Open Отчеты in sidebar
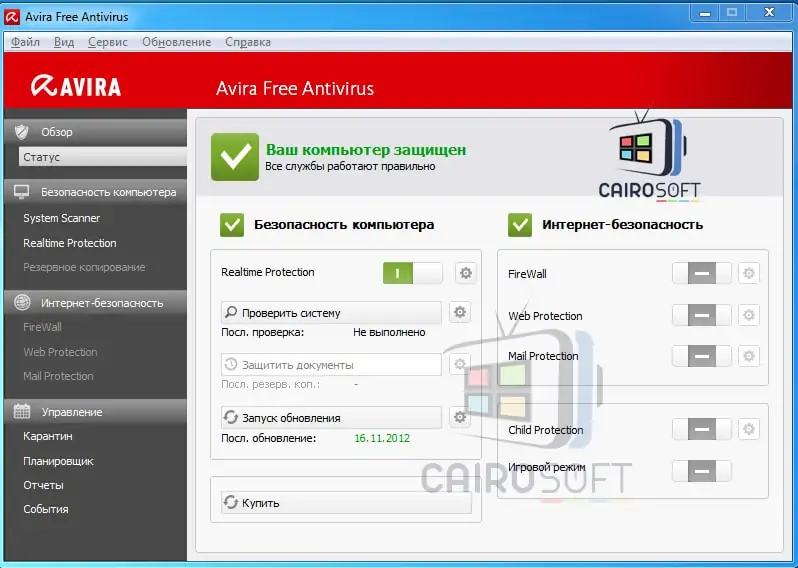Viewport: 798px width, 568px height. click(43, 485)
